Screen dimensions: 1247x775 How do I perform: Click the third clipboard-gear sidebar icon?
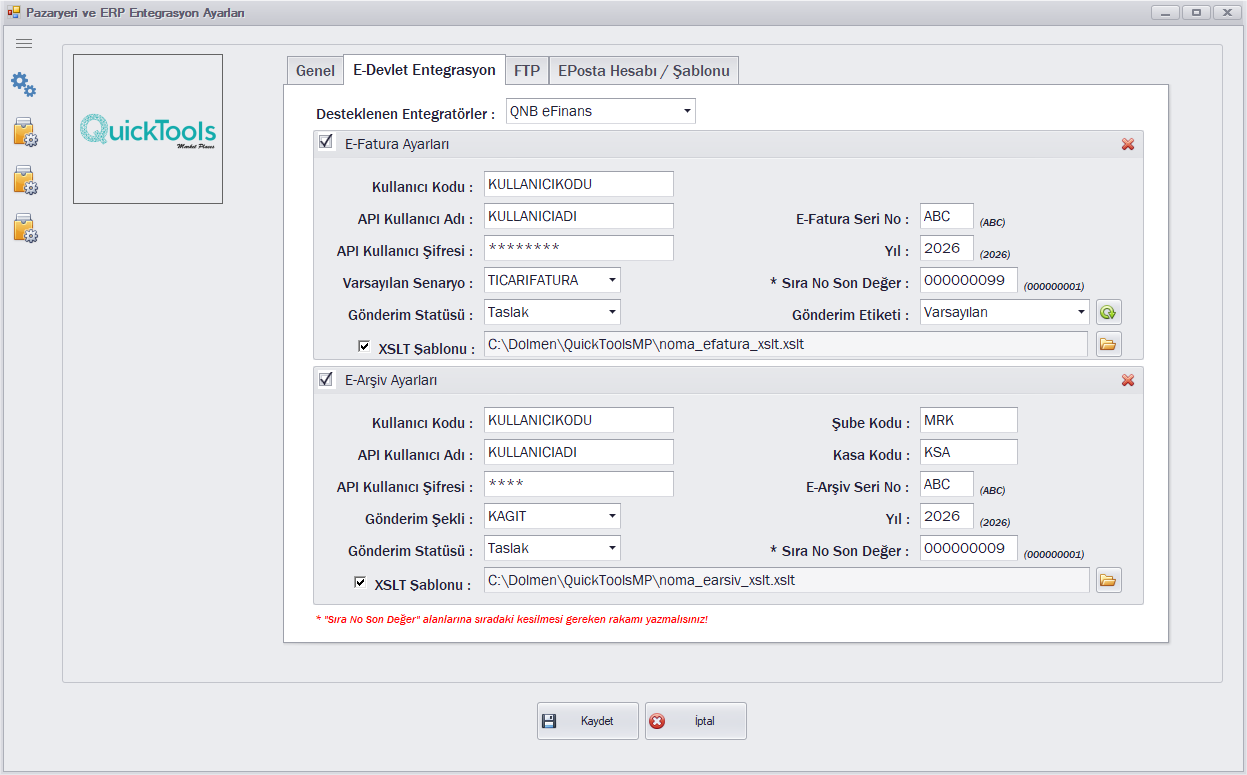click(25, 228)
